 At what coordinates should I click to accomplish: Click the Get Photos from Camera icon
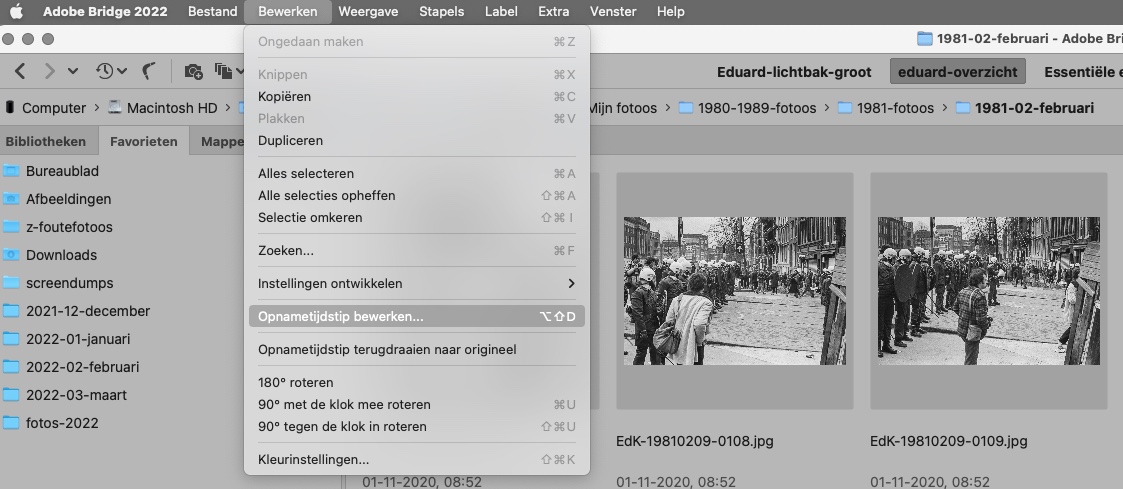tap(193, 71)
